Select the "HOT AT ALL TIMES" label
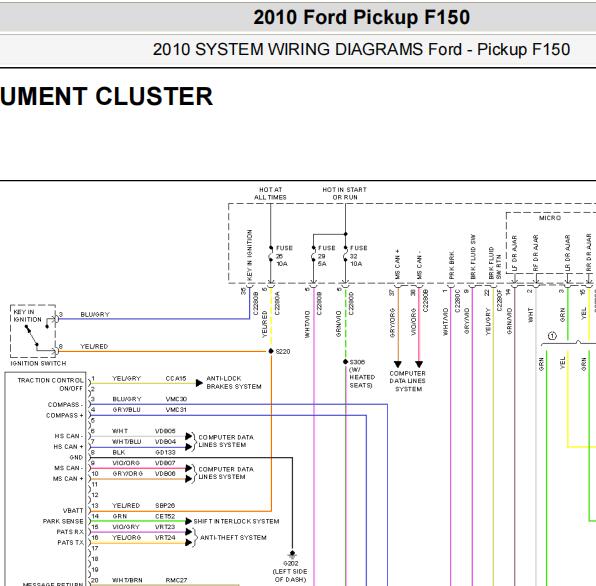This screenshot has width=596, height=586. point(270,193)
